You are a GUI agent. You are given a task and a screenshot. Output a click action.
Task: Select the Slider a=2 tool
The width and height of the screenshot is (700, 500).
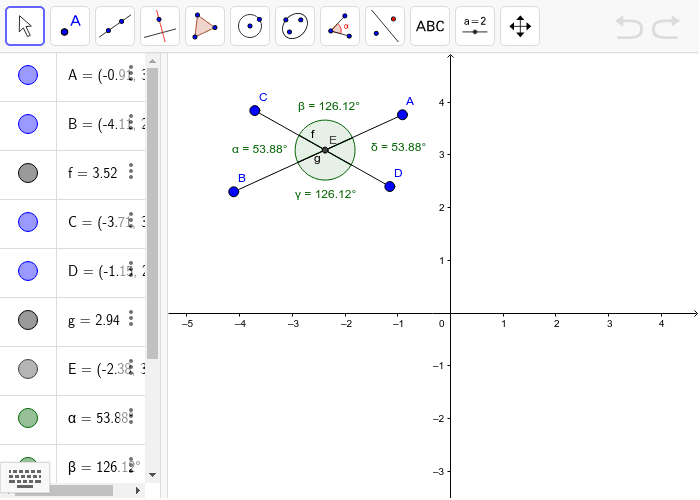pyautogui.click(x=475, y=26)
